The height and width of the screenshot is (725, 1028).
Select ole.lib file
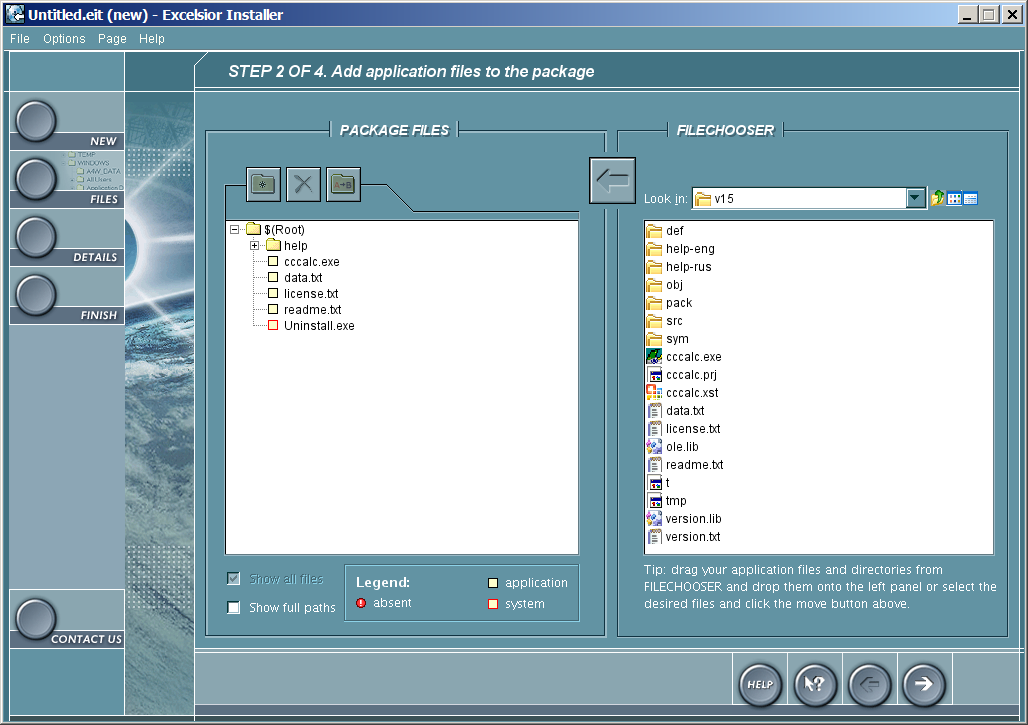(x=673, y=446)
